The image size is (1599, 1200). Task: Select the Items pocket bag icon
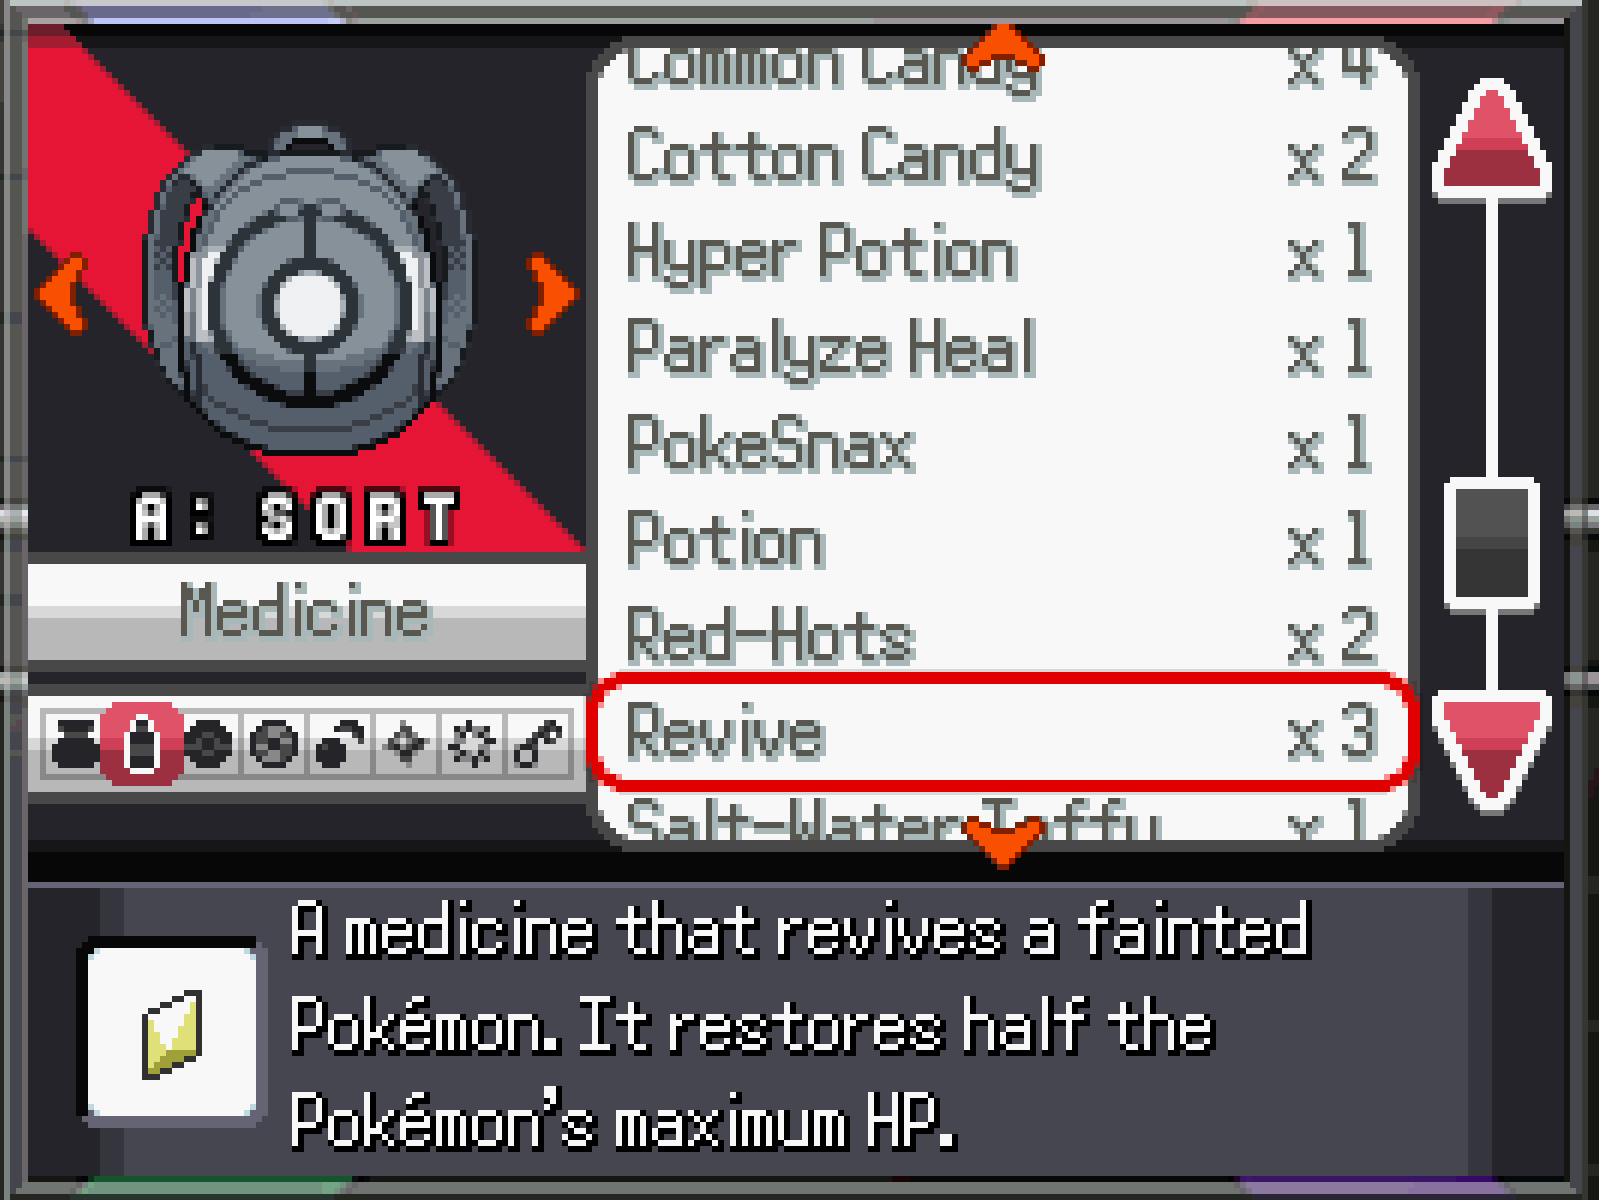click(x=73, y=742)
